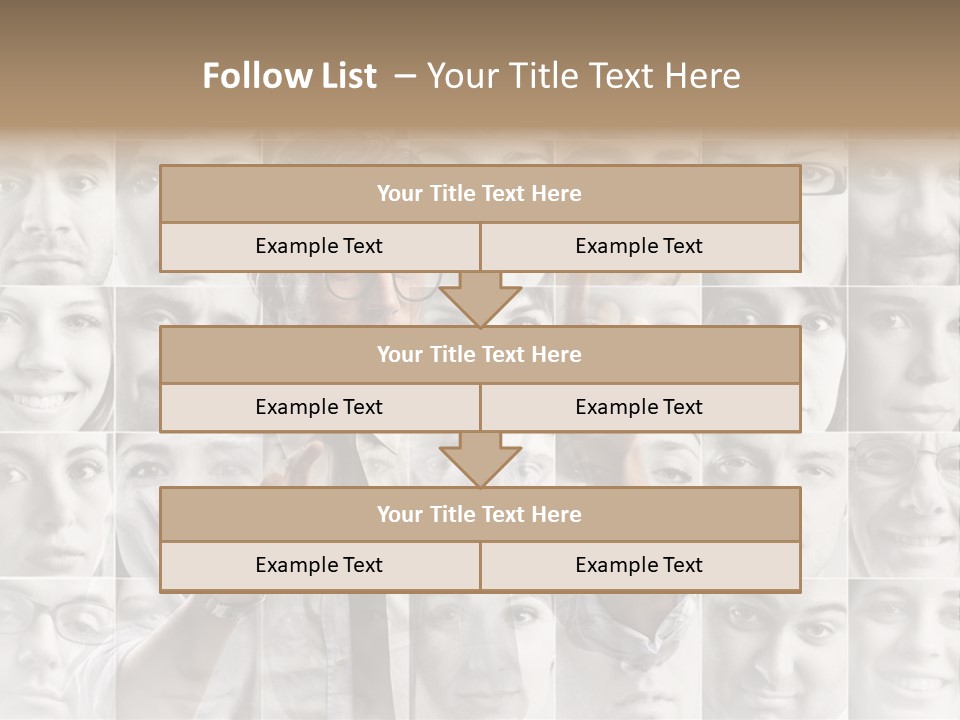Select the middle block's "Your Title Text Here" header
960x720 pixels.
(x=480, y=354)
